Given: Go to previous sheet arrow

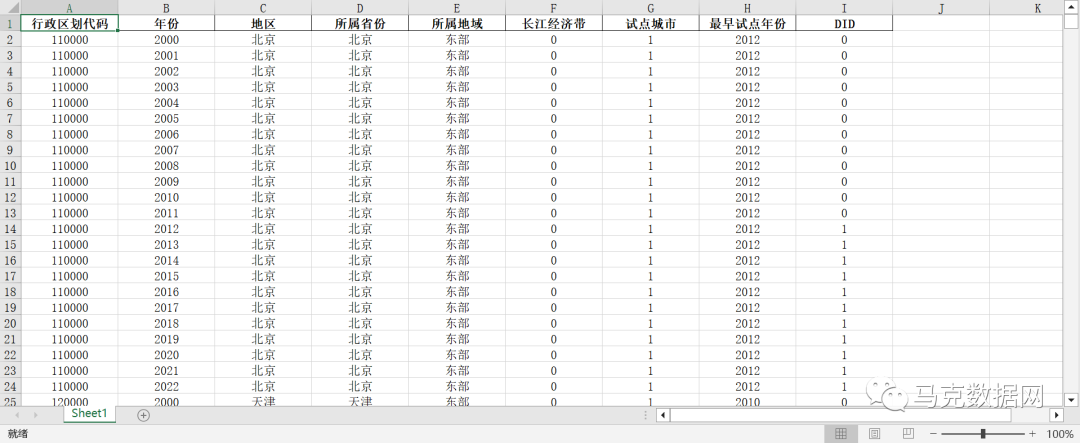Looking at the screenshot, I should pyautogui.click(x=17, y=415).
